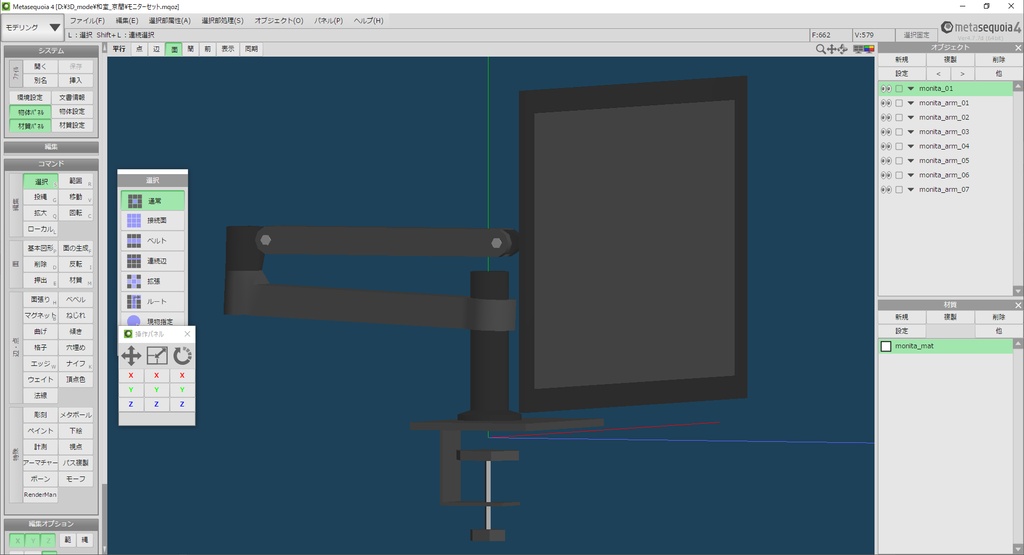Select the monita_mat material swatch

click(x=886, y=346)
